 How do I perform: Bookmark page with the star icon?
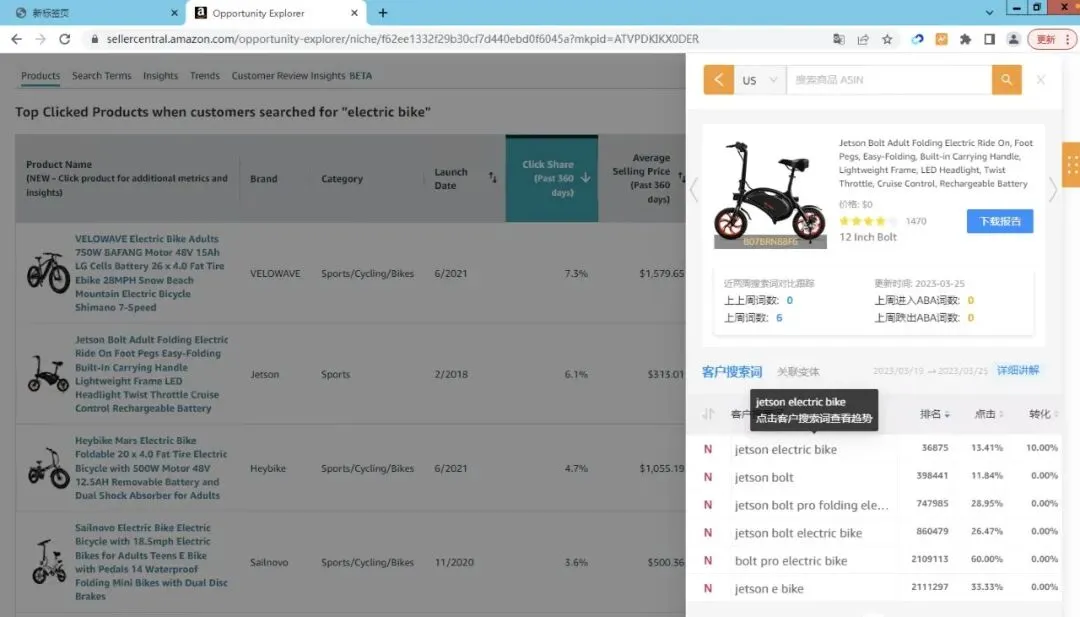tap(887, 39)
